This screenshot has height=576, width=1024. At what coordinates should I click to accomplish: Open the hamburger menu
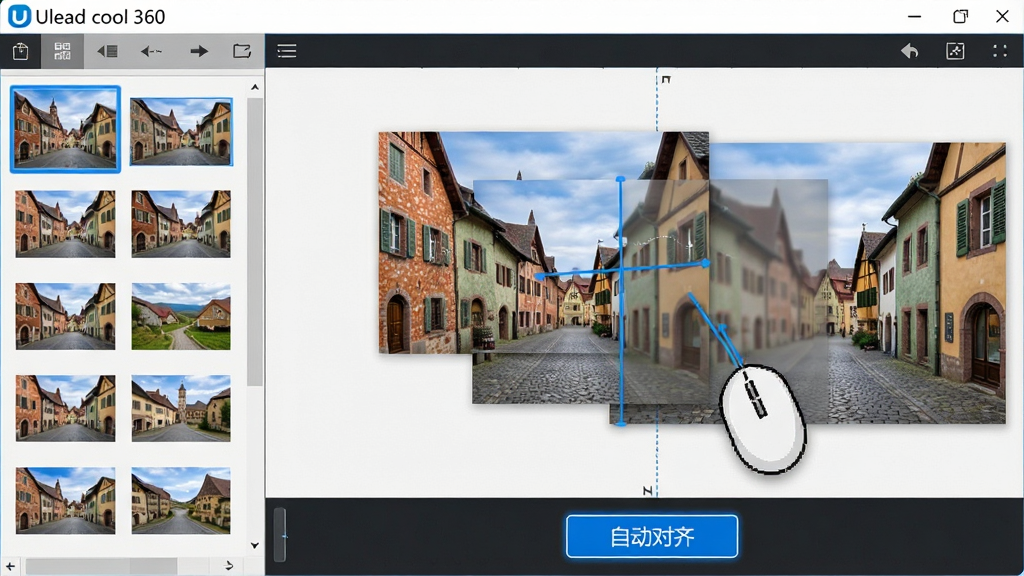287,51
